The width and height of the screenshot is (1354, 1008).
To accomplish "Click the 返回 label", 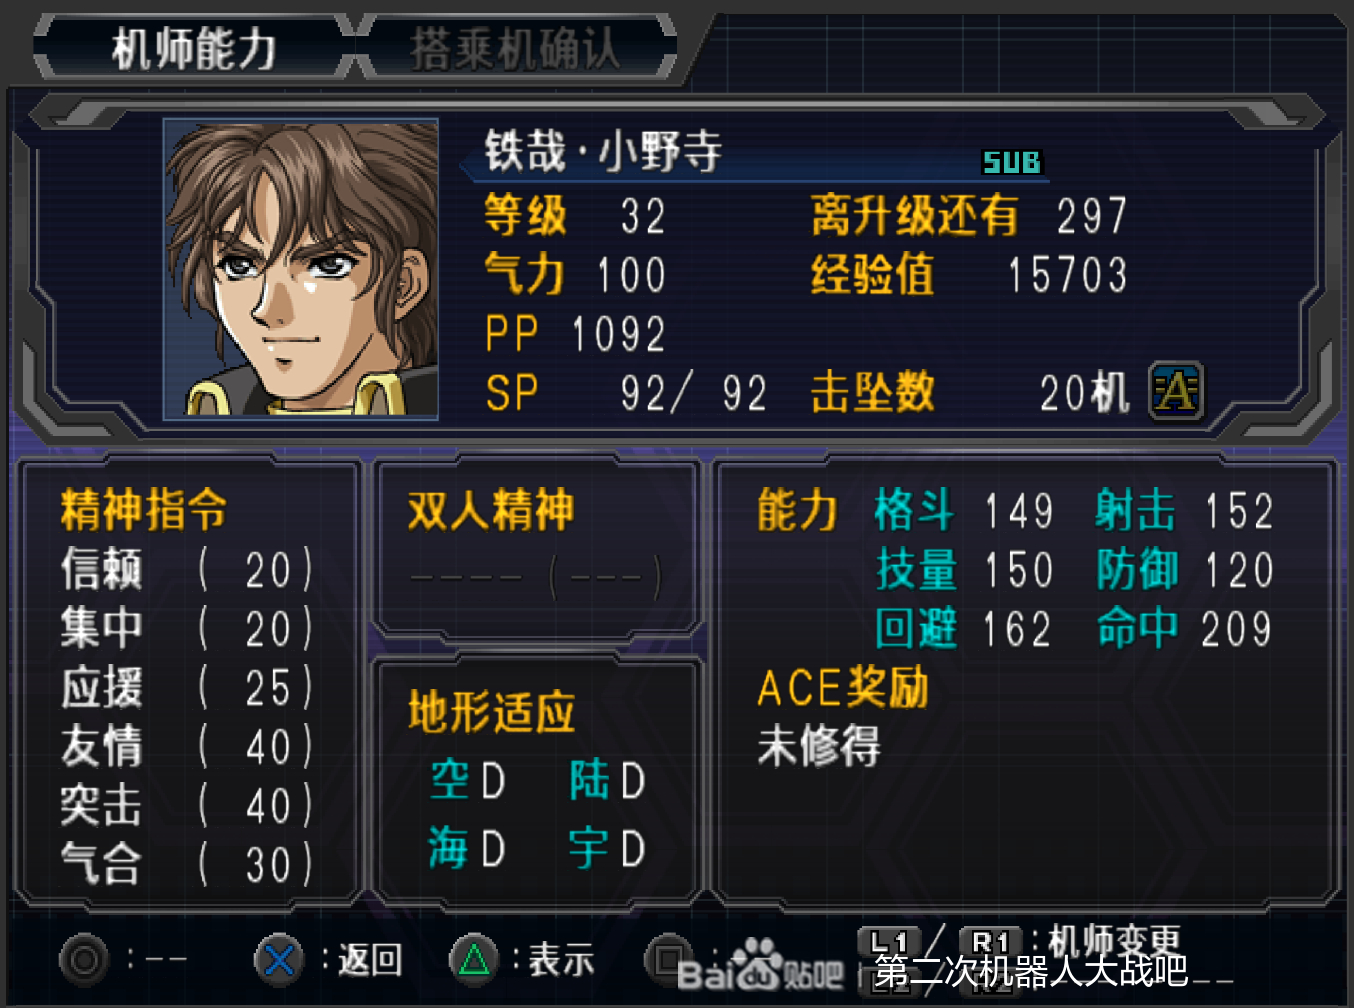I will [370, 960].
